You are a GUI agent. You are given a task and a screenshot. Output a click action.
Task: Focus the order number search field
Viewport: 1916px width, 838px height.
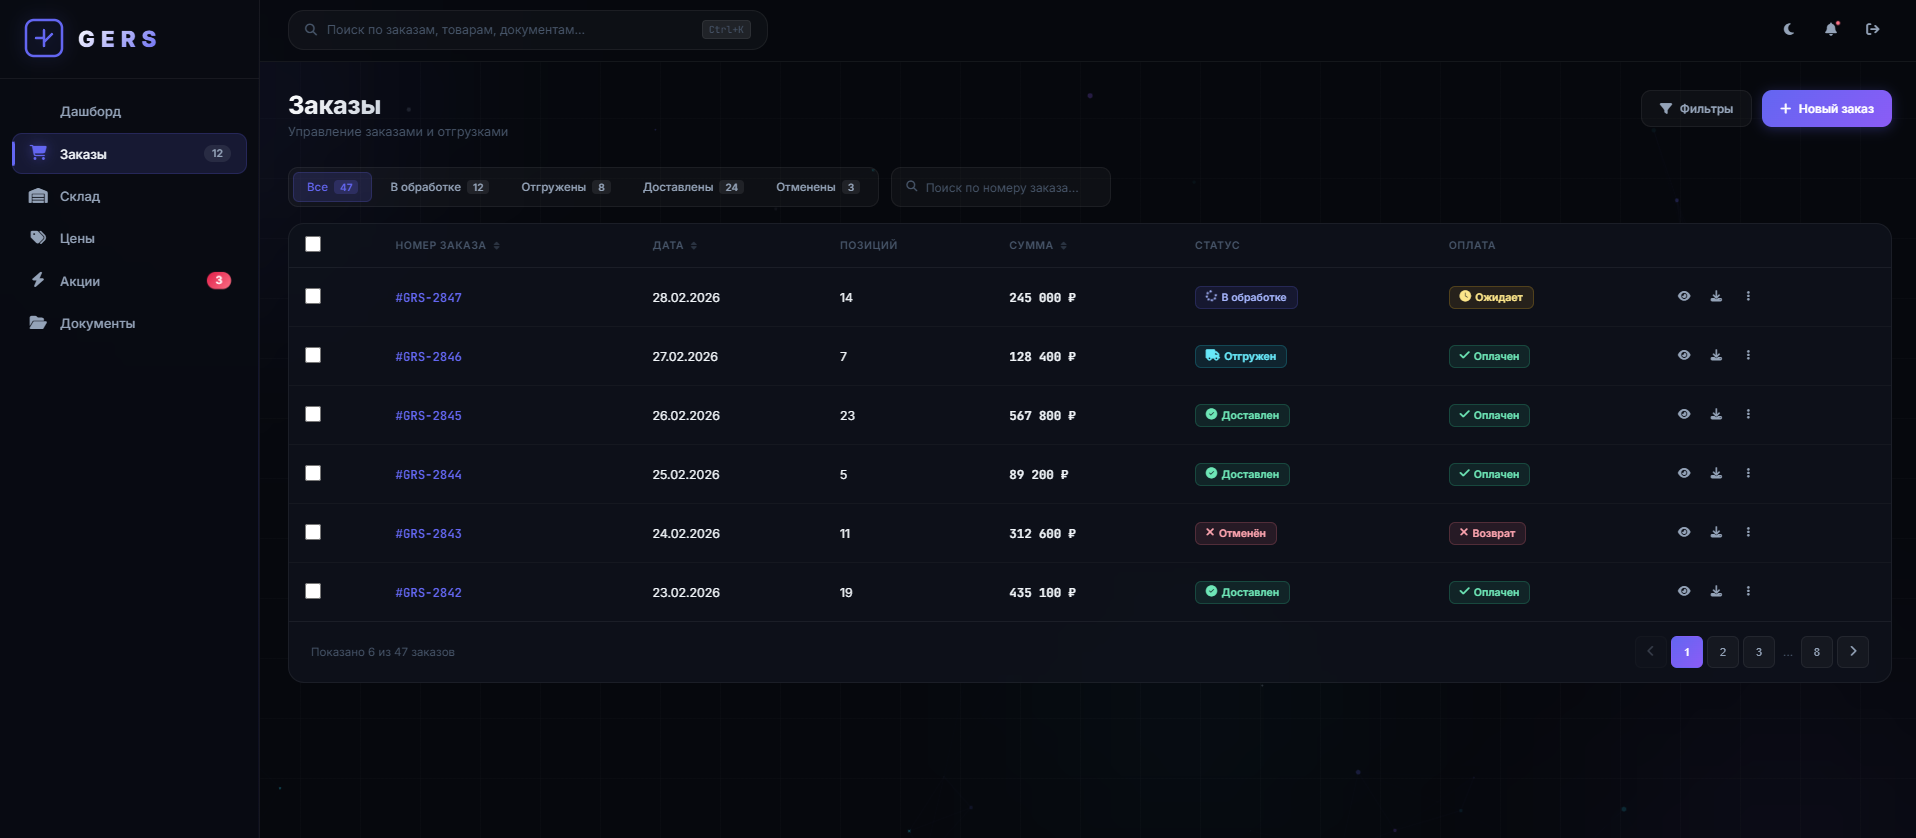click(x=1001, y=187)
